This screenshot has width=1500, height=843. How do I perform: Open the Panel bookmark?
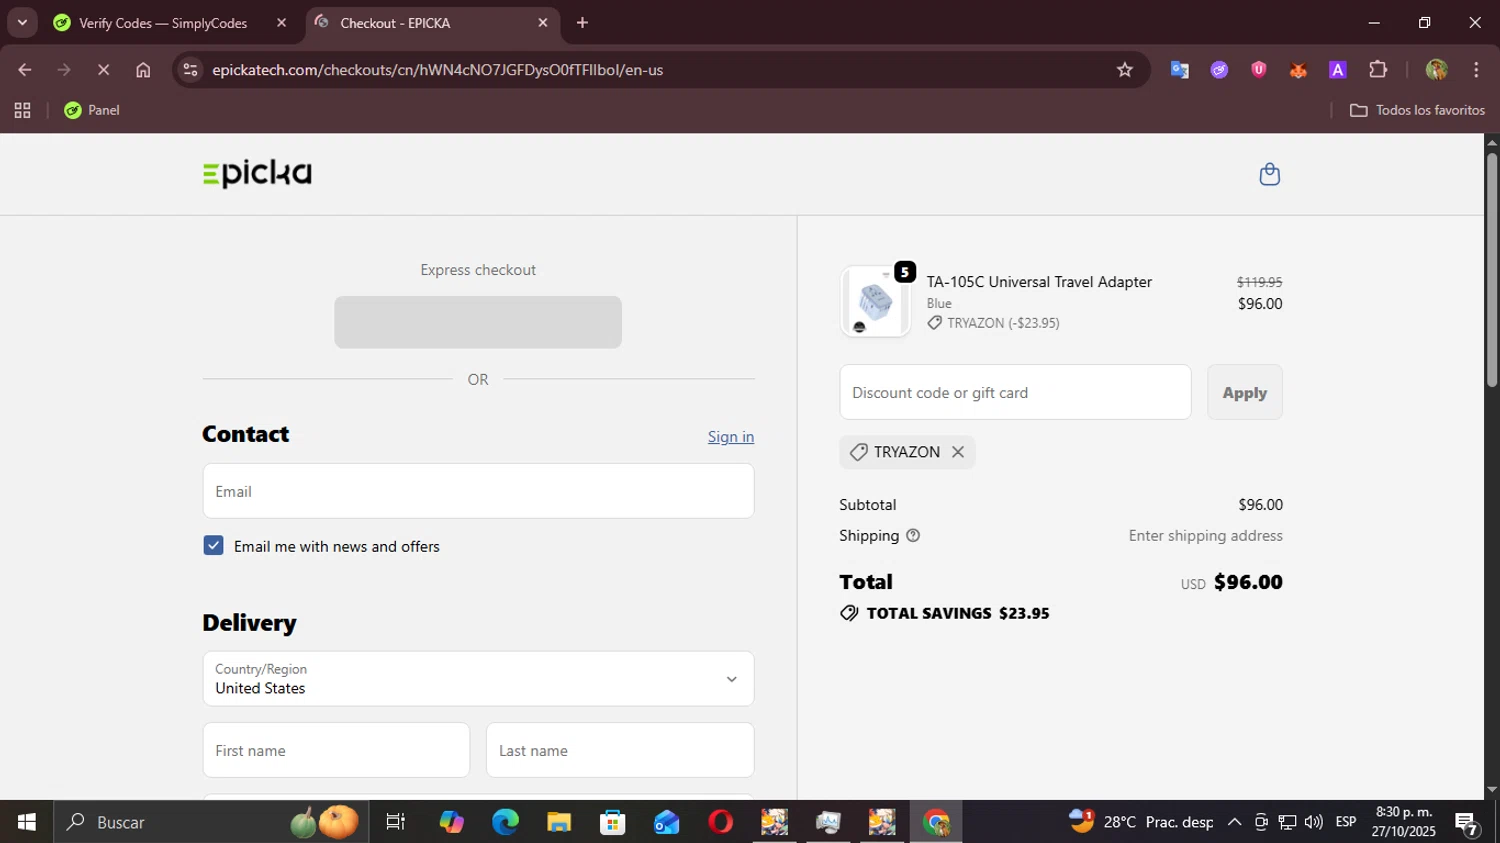(92, 110)
